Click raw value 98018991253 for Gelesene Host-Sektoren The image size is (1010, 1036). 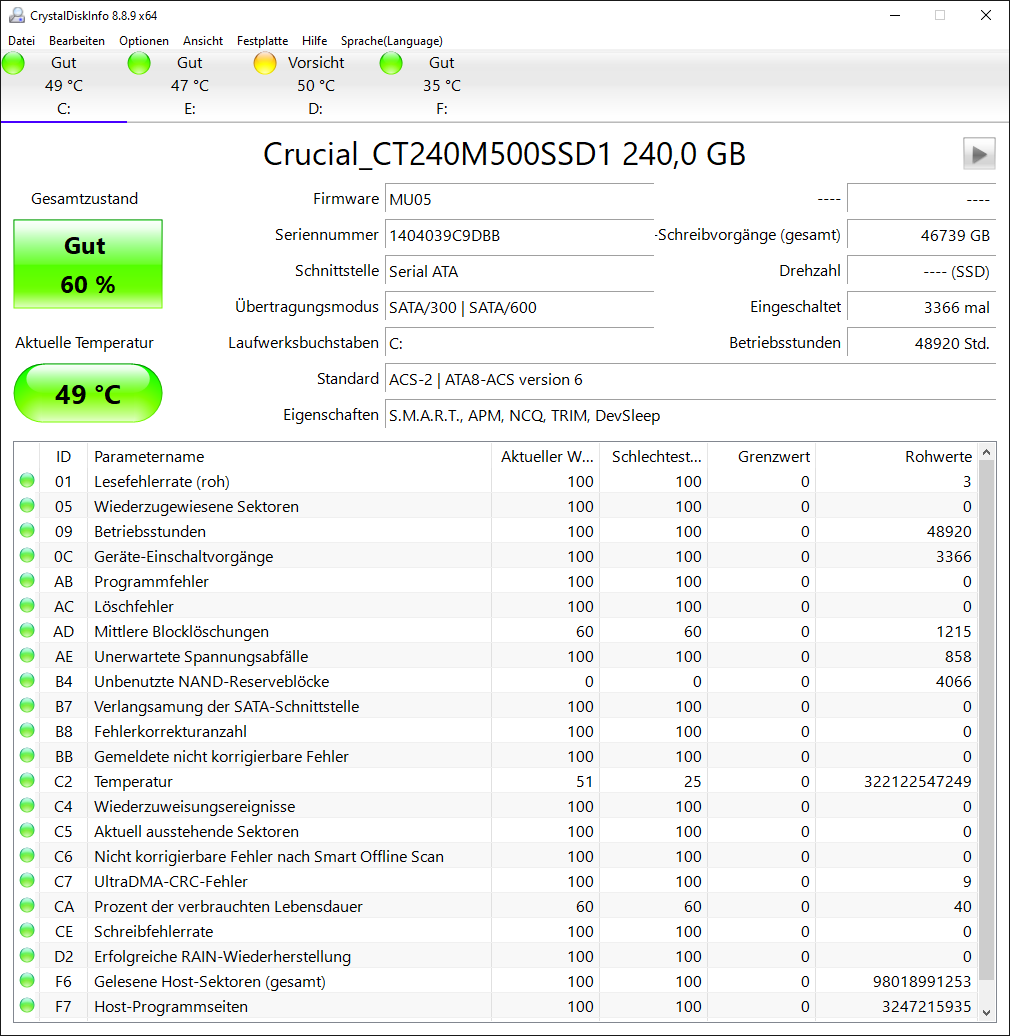click(921, 982)
